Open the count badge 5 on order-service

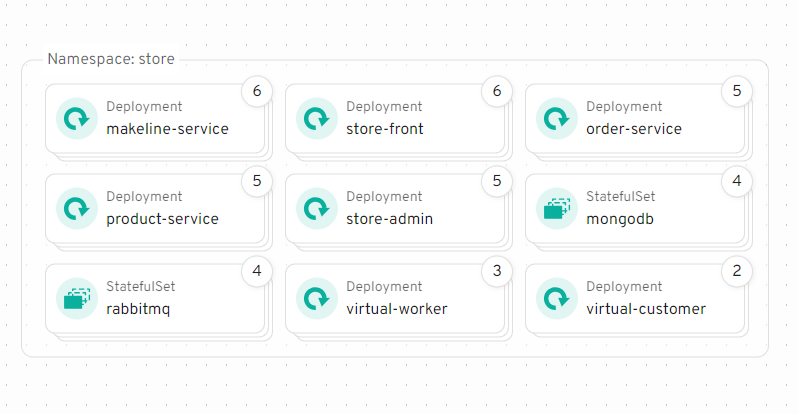pos(737,91)
